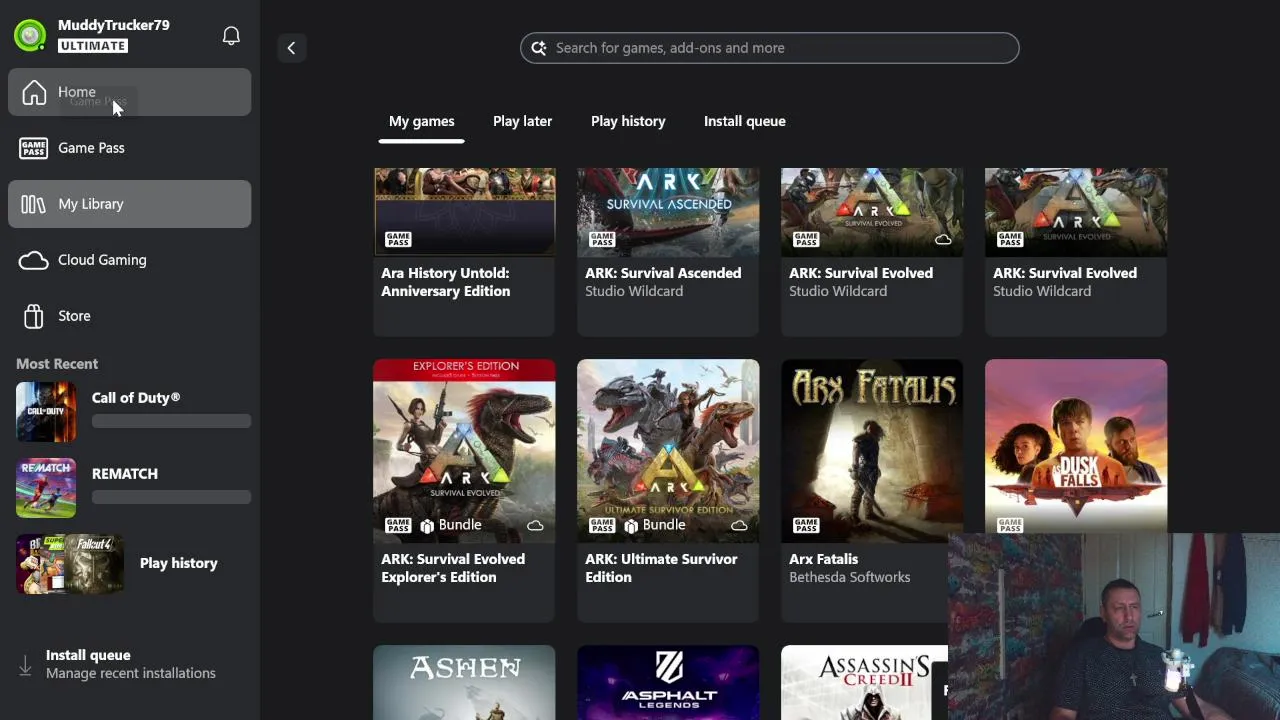Click the REMATCH progress bar
Image resolution: width=1280 pixels, height=720 pixels.
tap(171, 497)
